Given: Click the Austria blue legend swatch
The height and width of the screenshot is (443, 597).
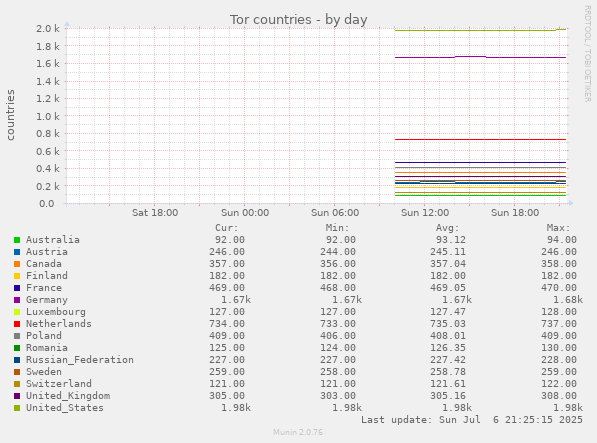Looking at the screenshot, I should point(17,252).
